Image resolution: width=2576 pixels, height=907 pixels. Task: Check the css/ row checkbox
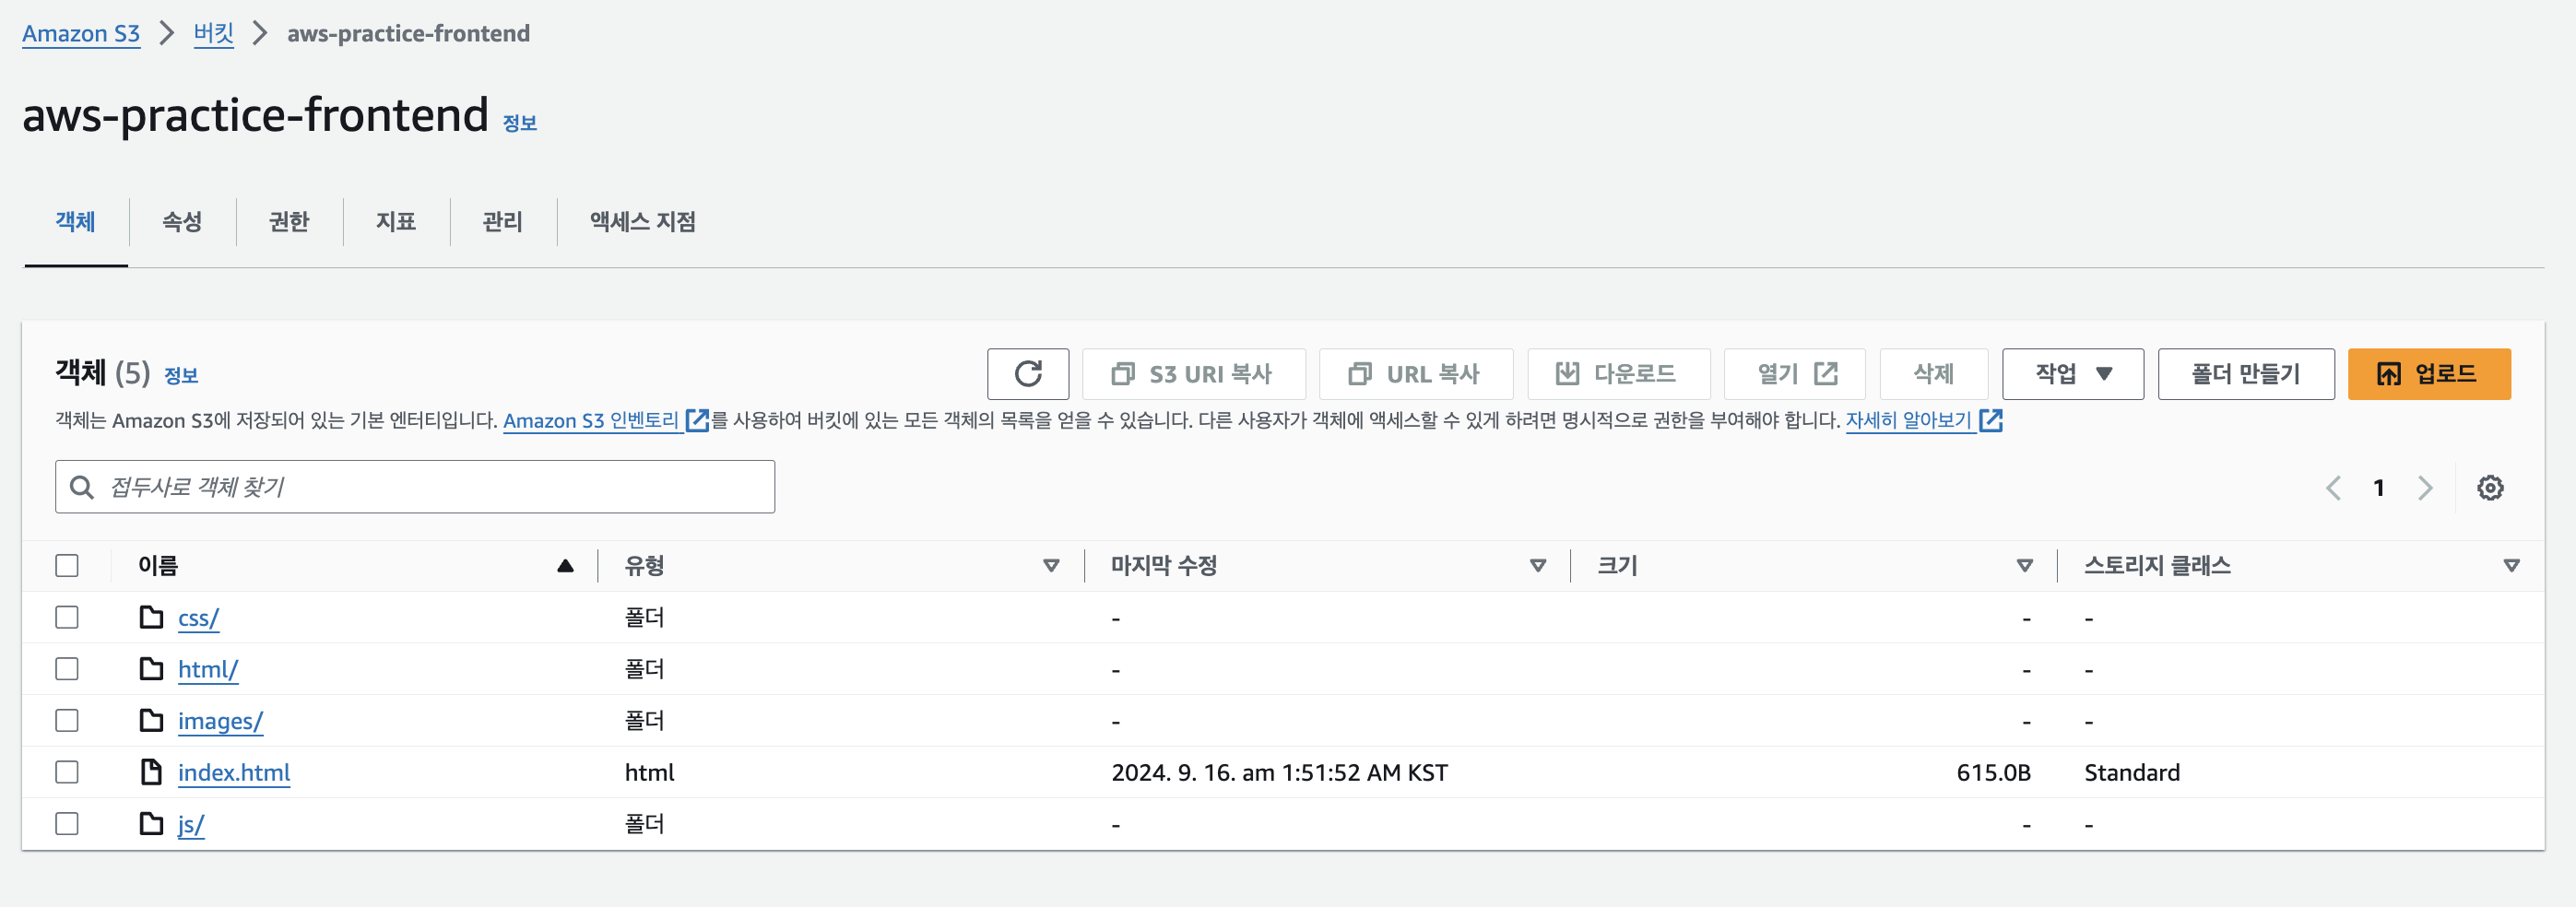coord(67,617)
